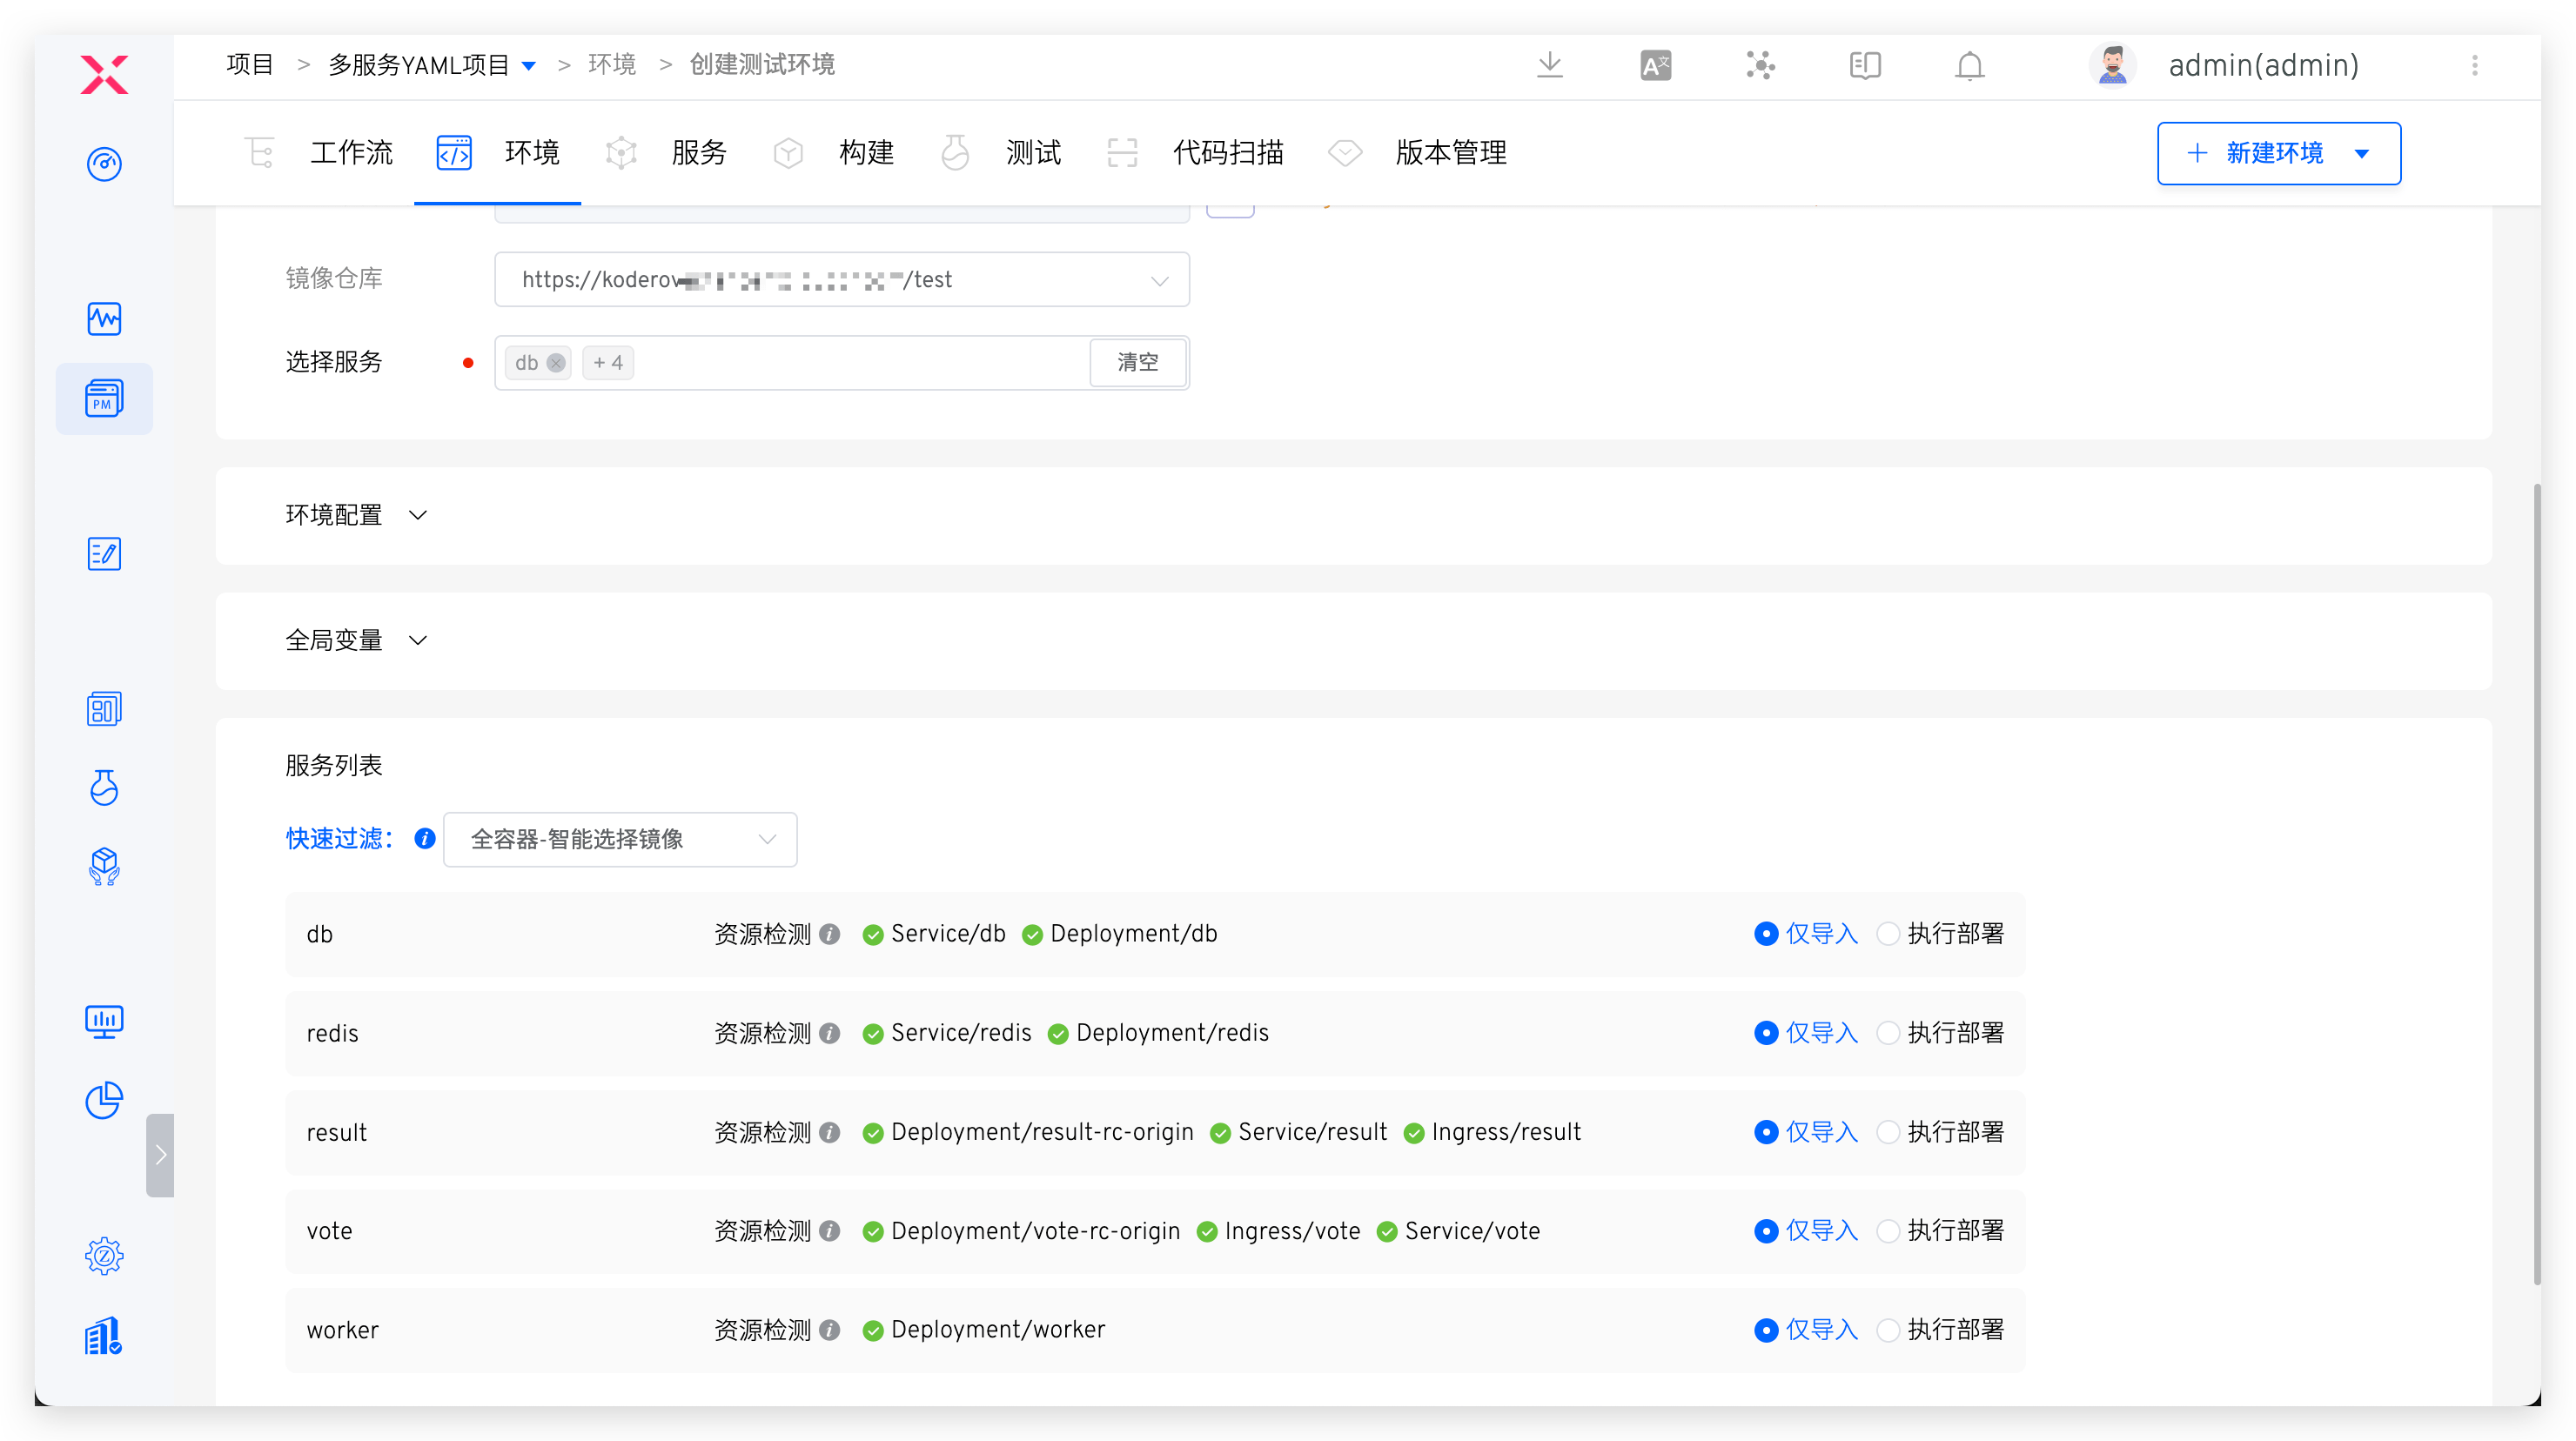
Task: Click the 快速过滤 label link
Action: click(x=340, y=838)
